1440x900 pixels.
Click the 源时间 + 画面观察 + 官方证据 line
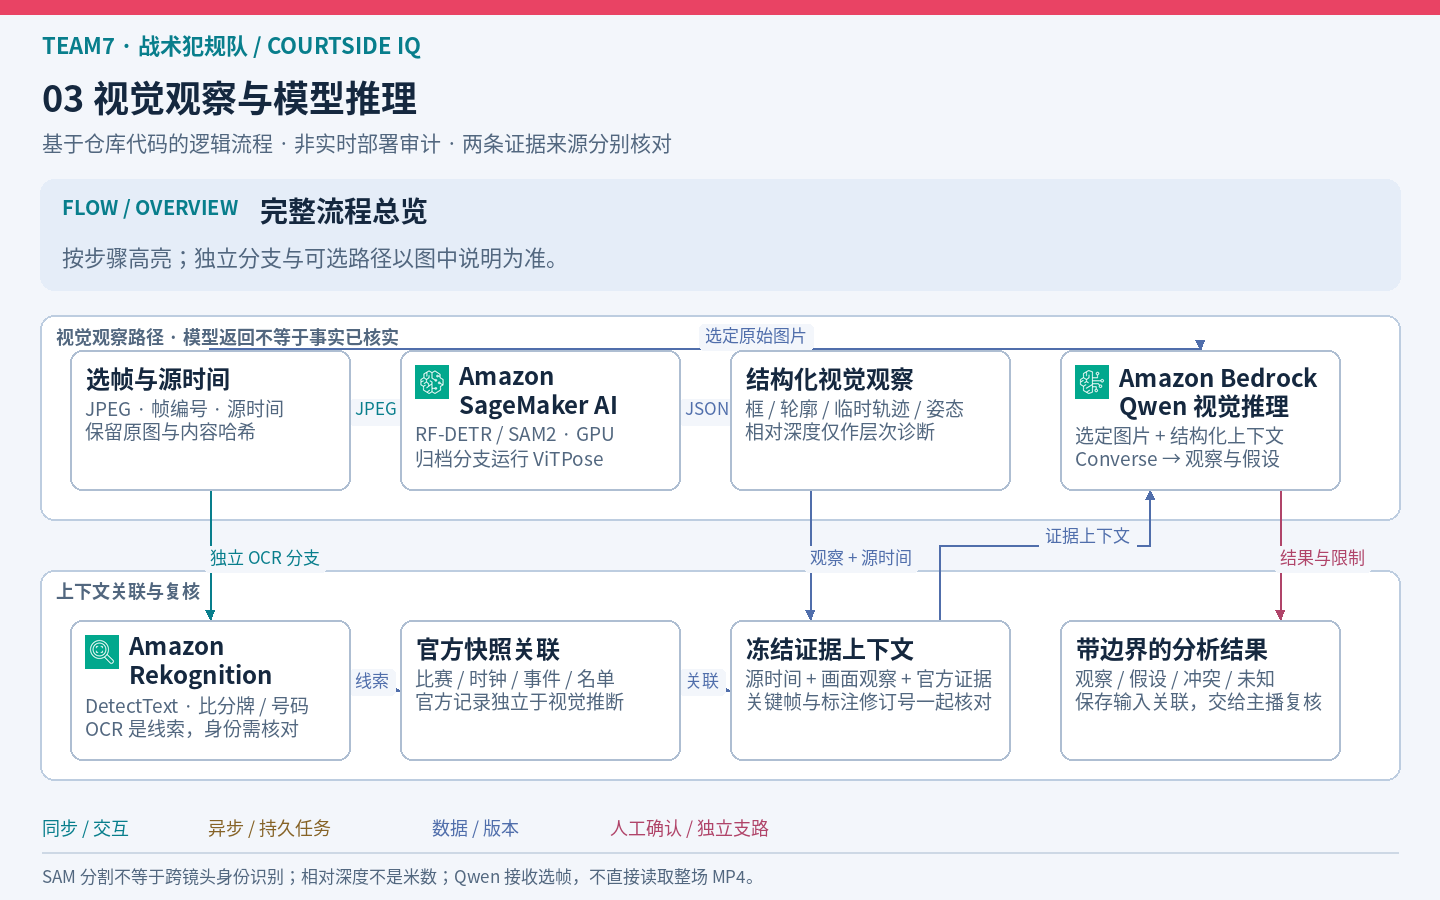tap(869, 679)
